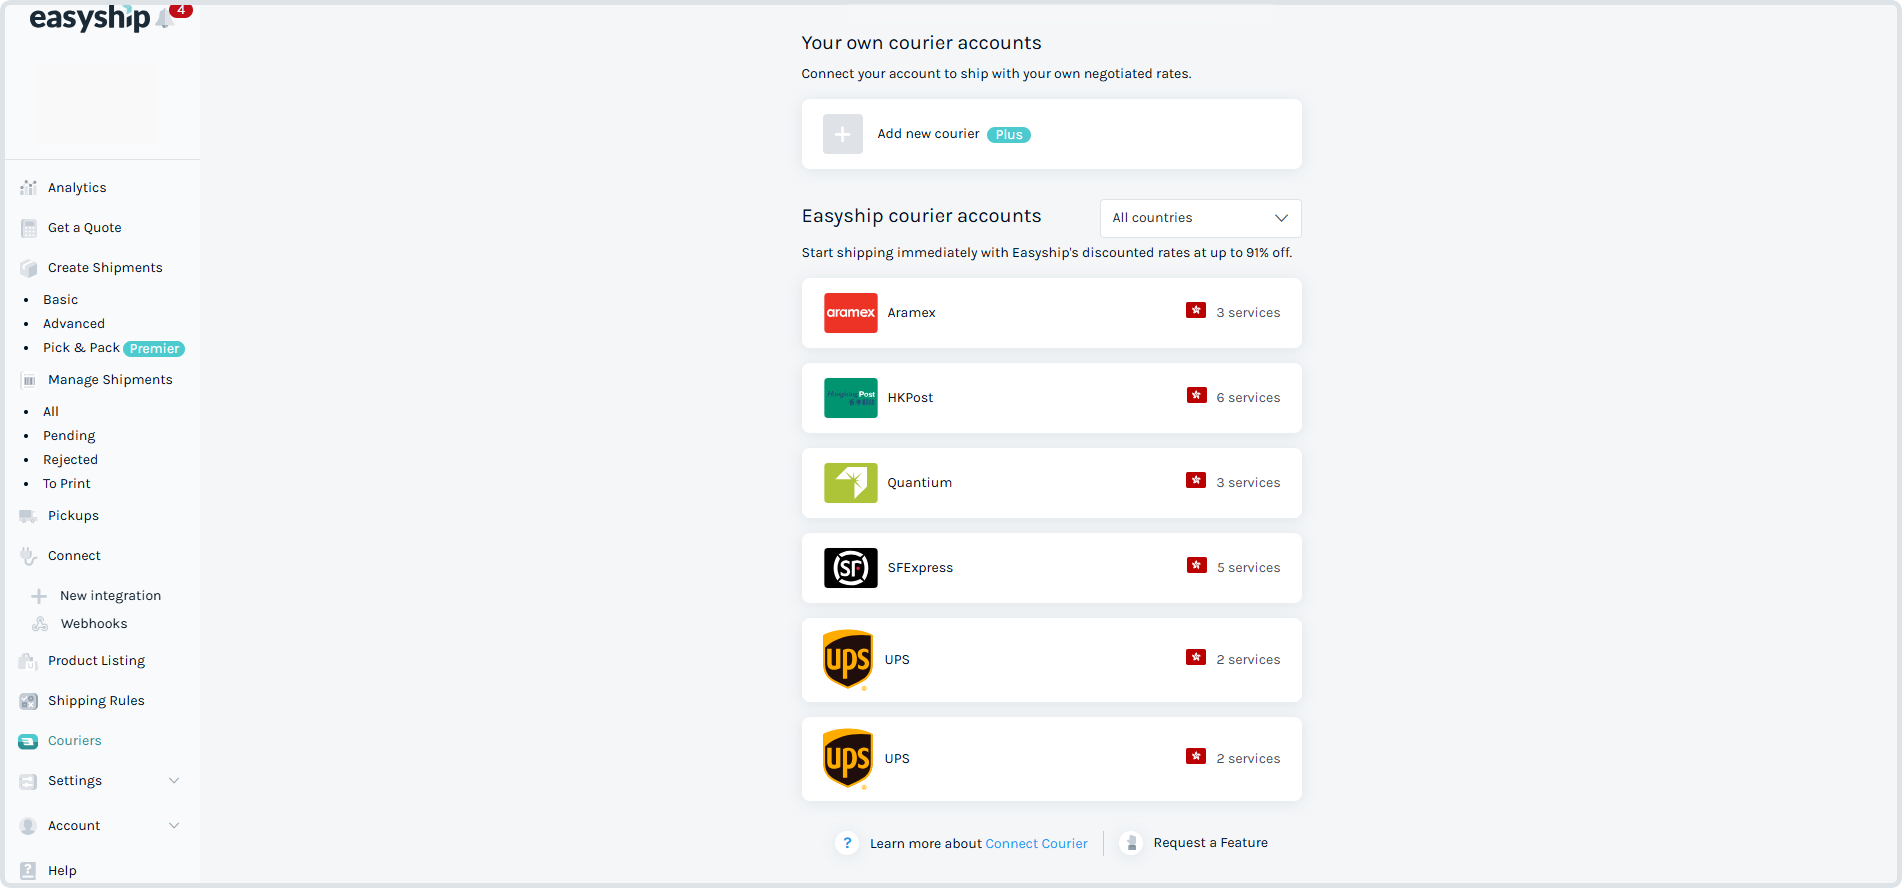Select Basic shipment creation
The width and height of the screenshot is (1902, 888).
[60, 300]
